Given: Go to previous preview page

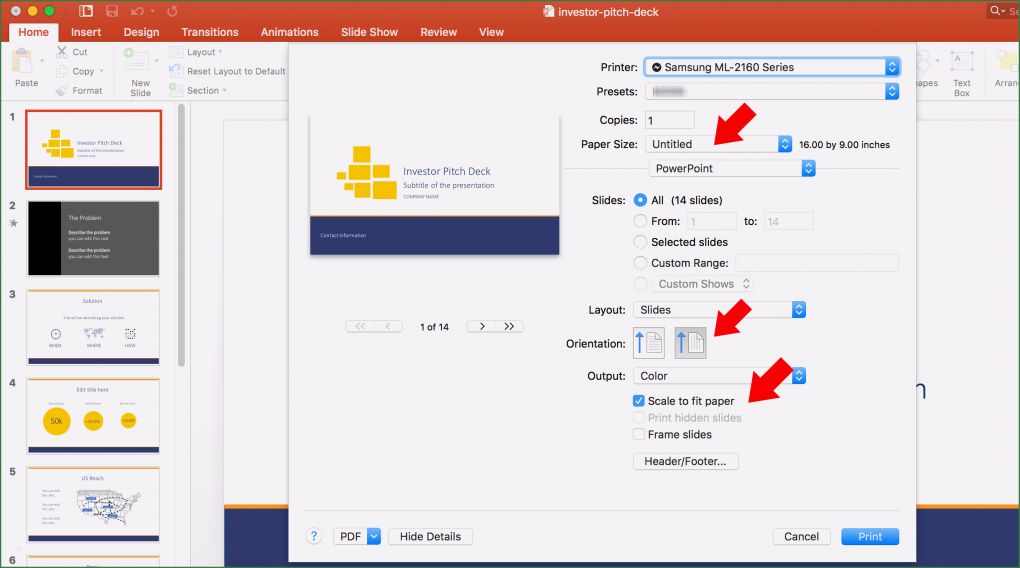Looking at the screenshot, I should (388, 326).
